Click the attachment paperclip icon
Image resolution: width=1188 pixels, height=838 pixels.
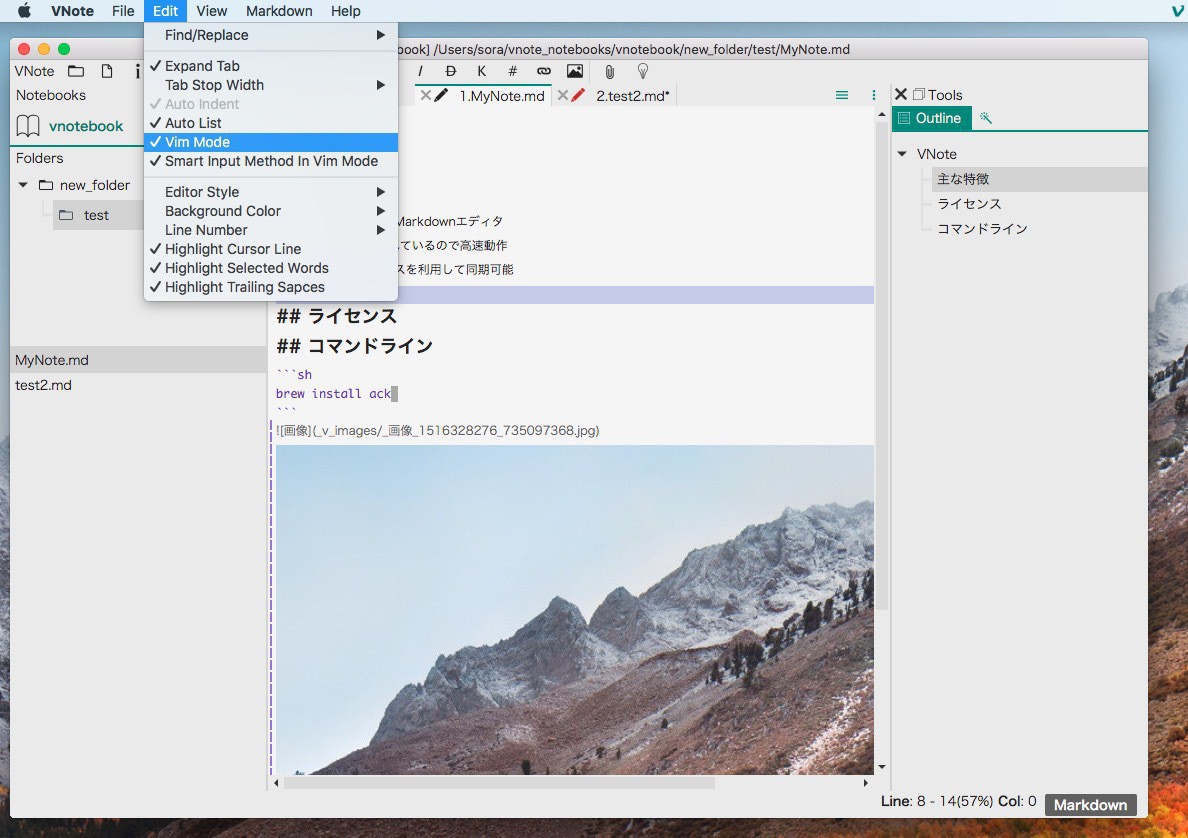[x=609, y=71]
